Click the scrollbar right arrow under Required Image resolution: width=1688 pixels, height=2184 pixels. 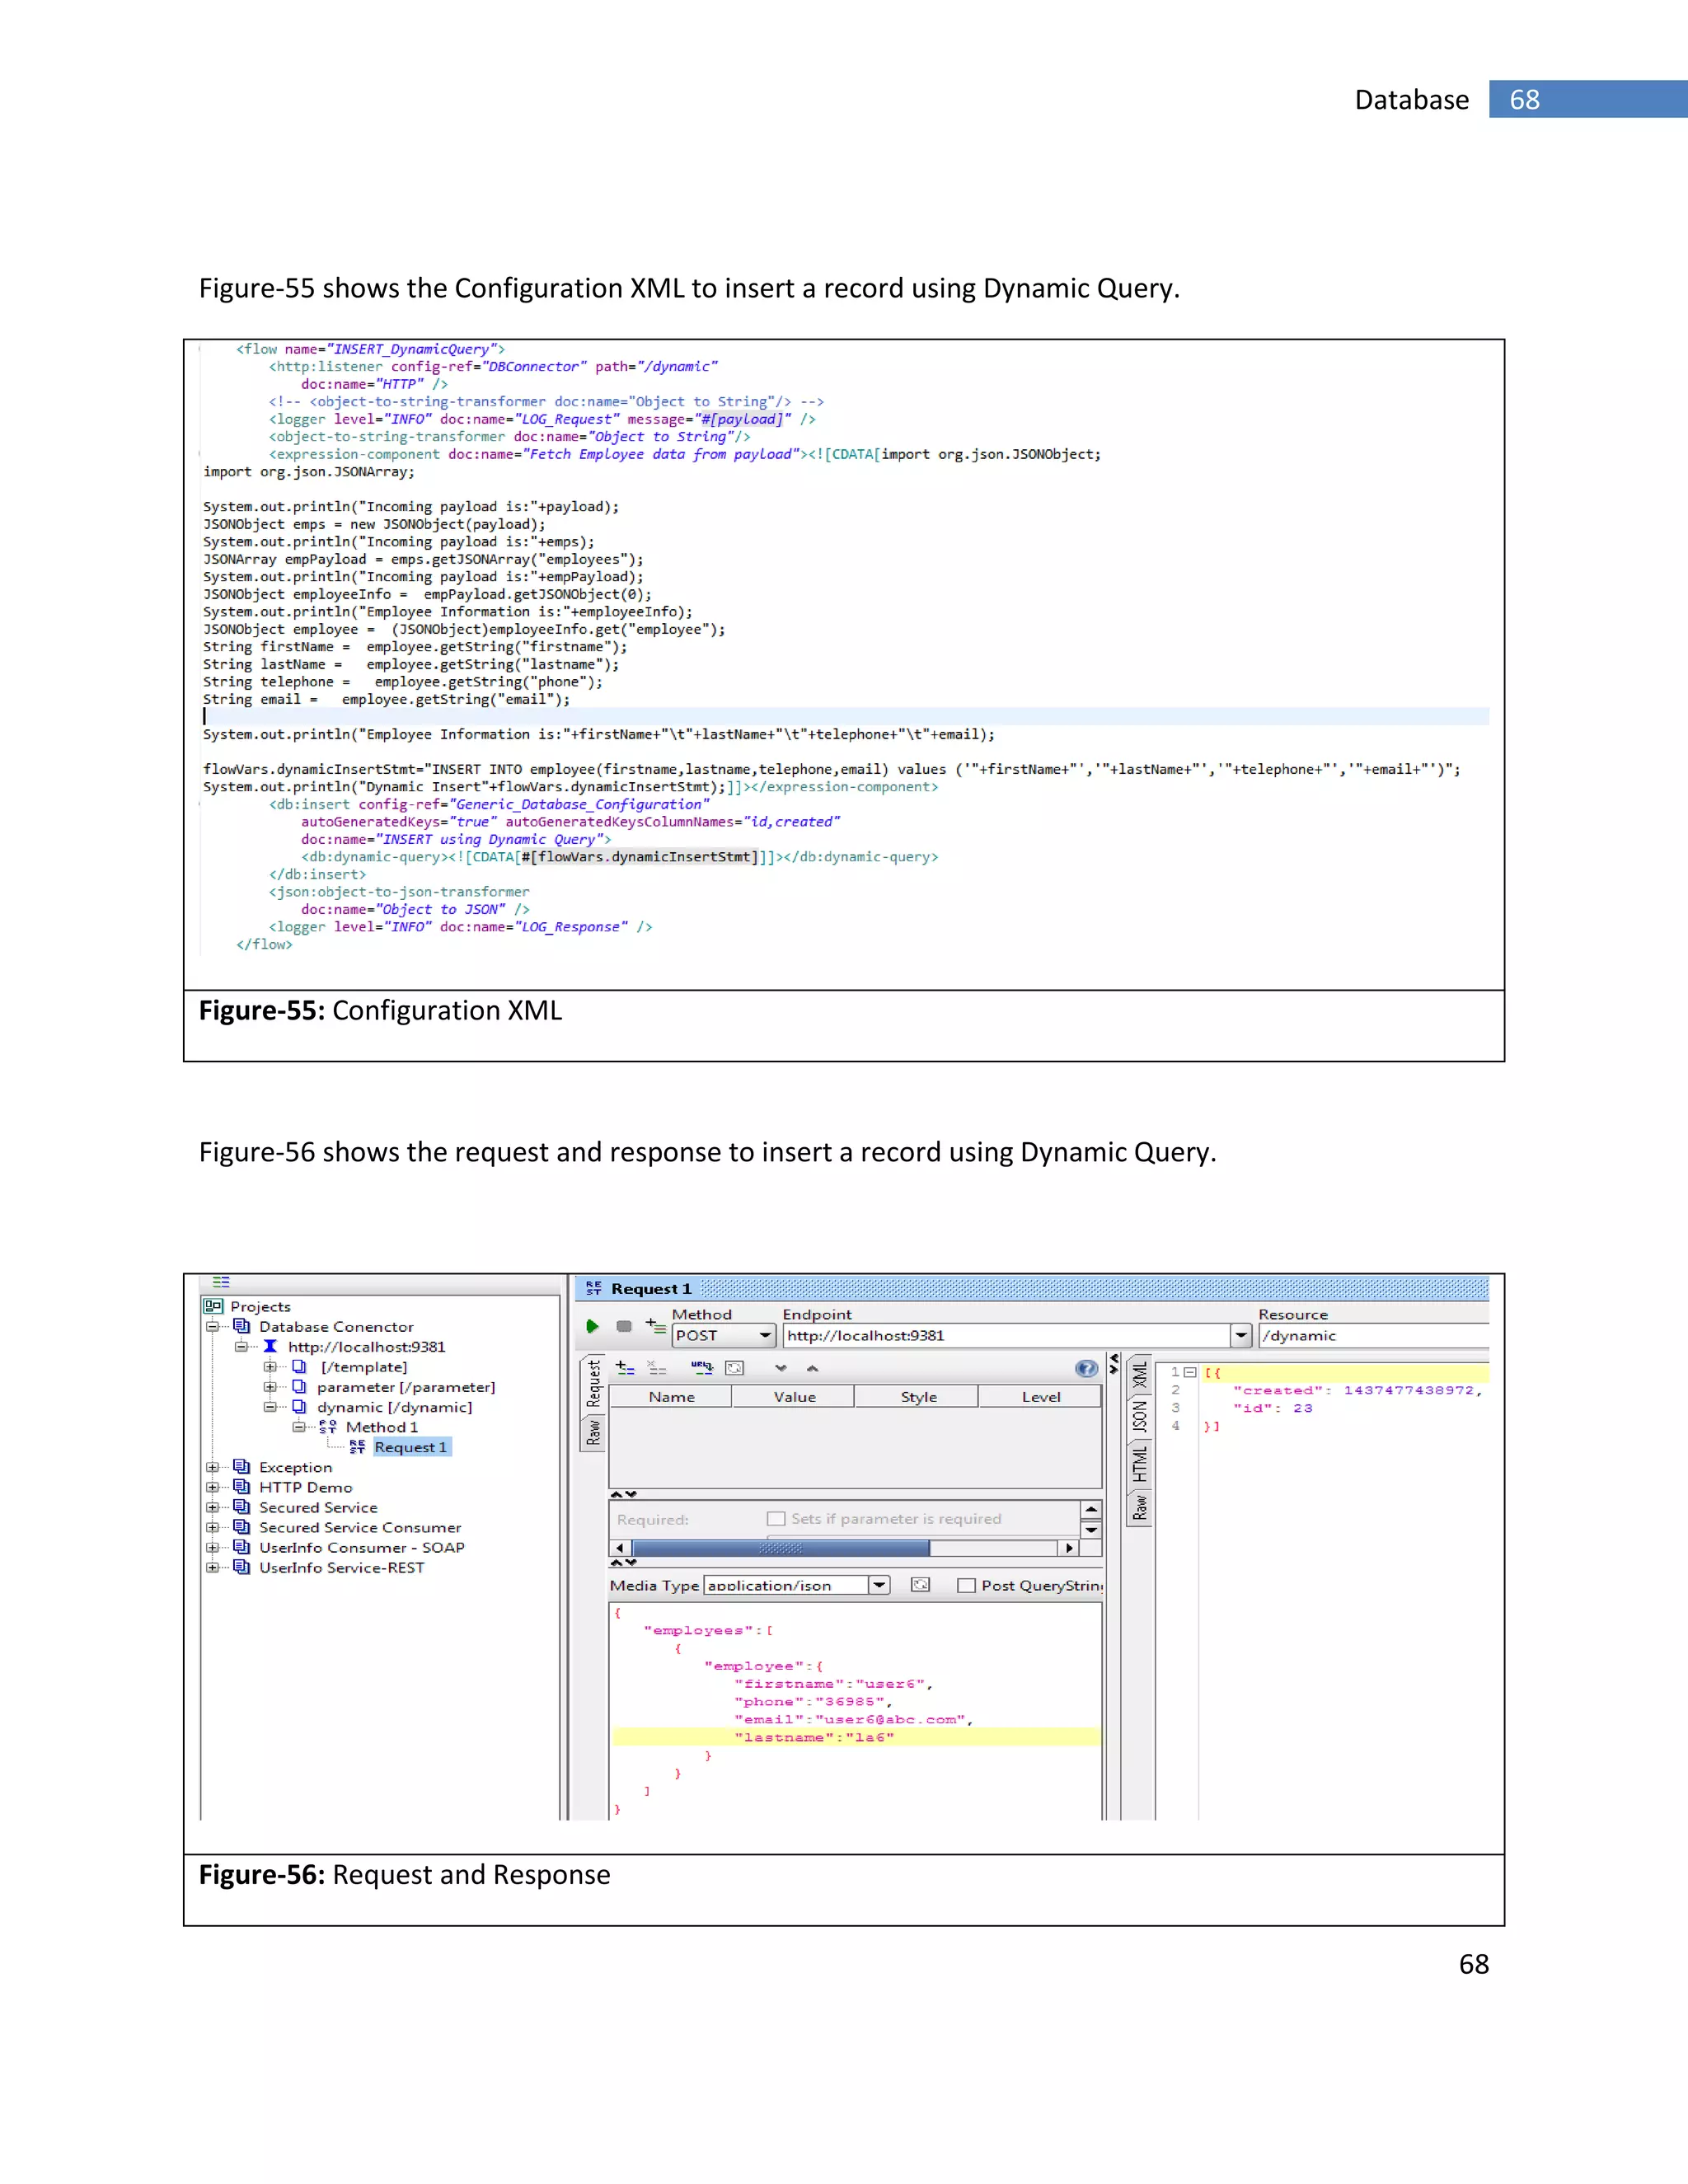(1069, 1548)
